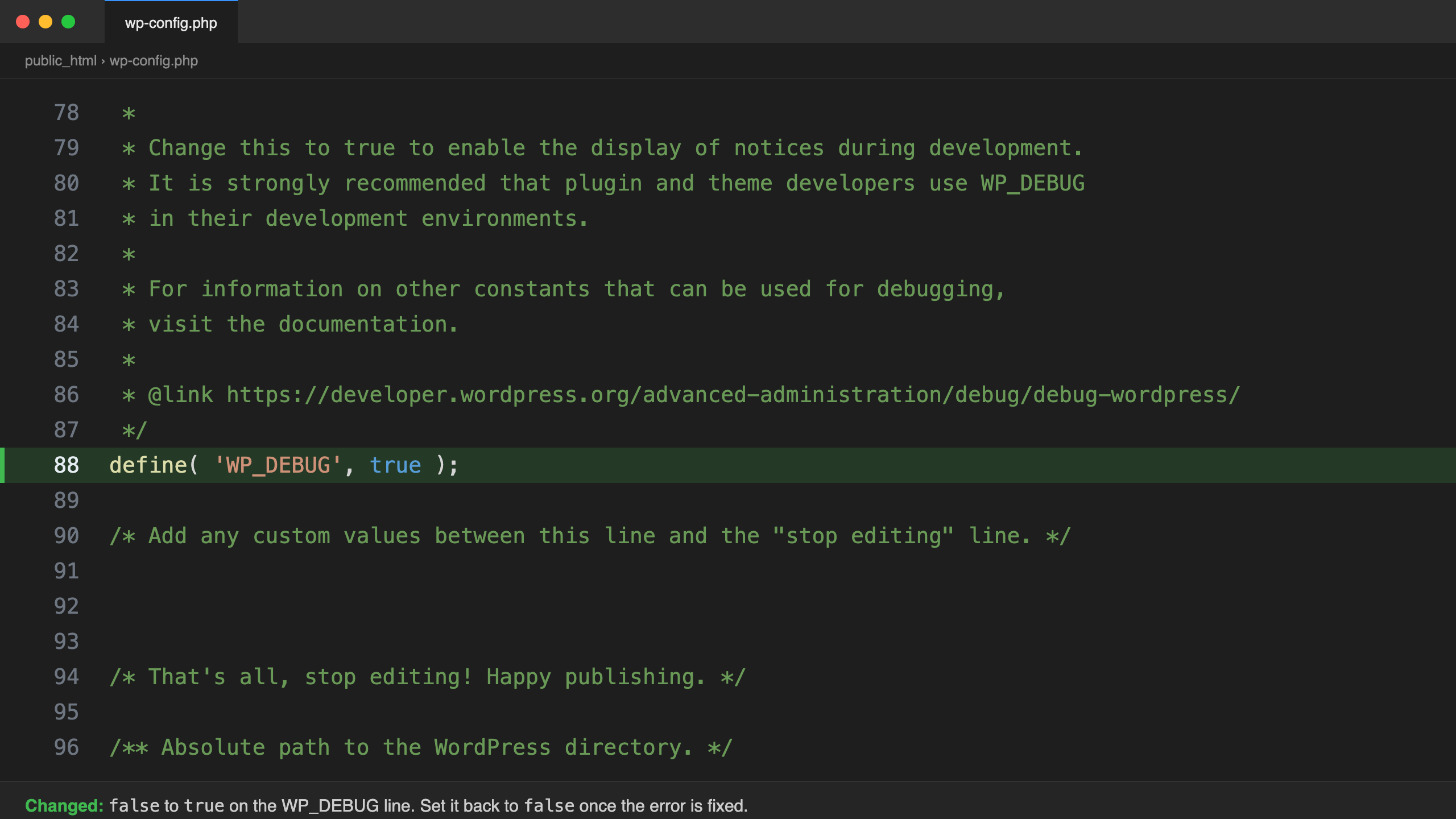The image size is (1456, 819).
Task: Click the developer.wordpress.org URL on line 86
Action: pos(733,395)
